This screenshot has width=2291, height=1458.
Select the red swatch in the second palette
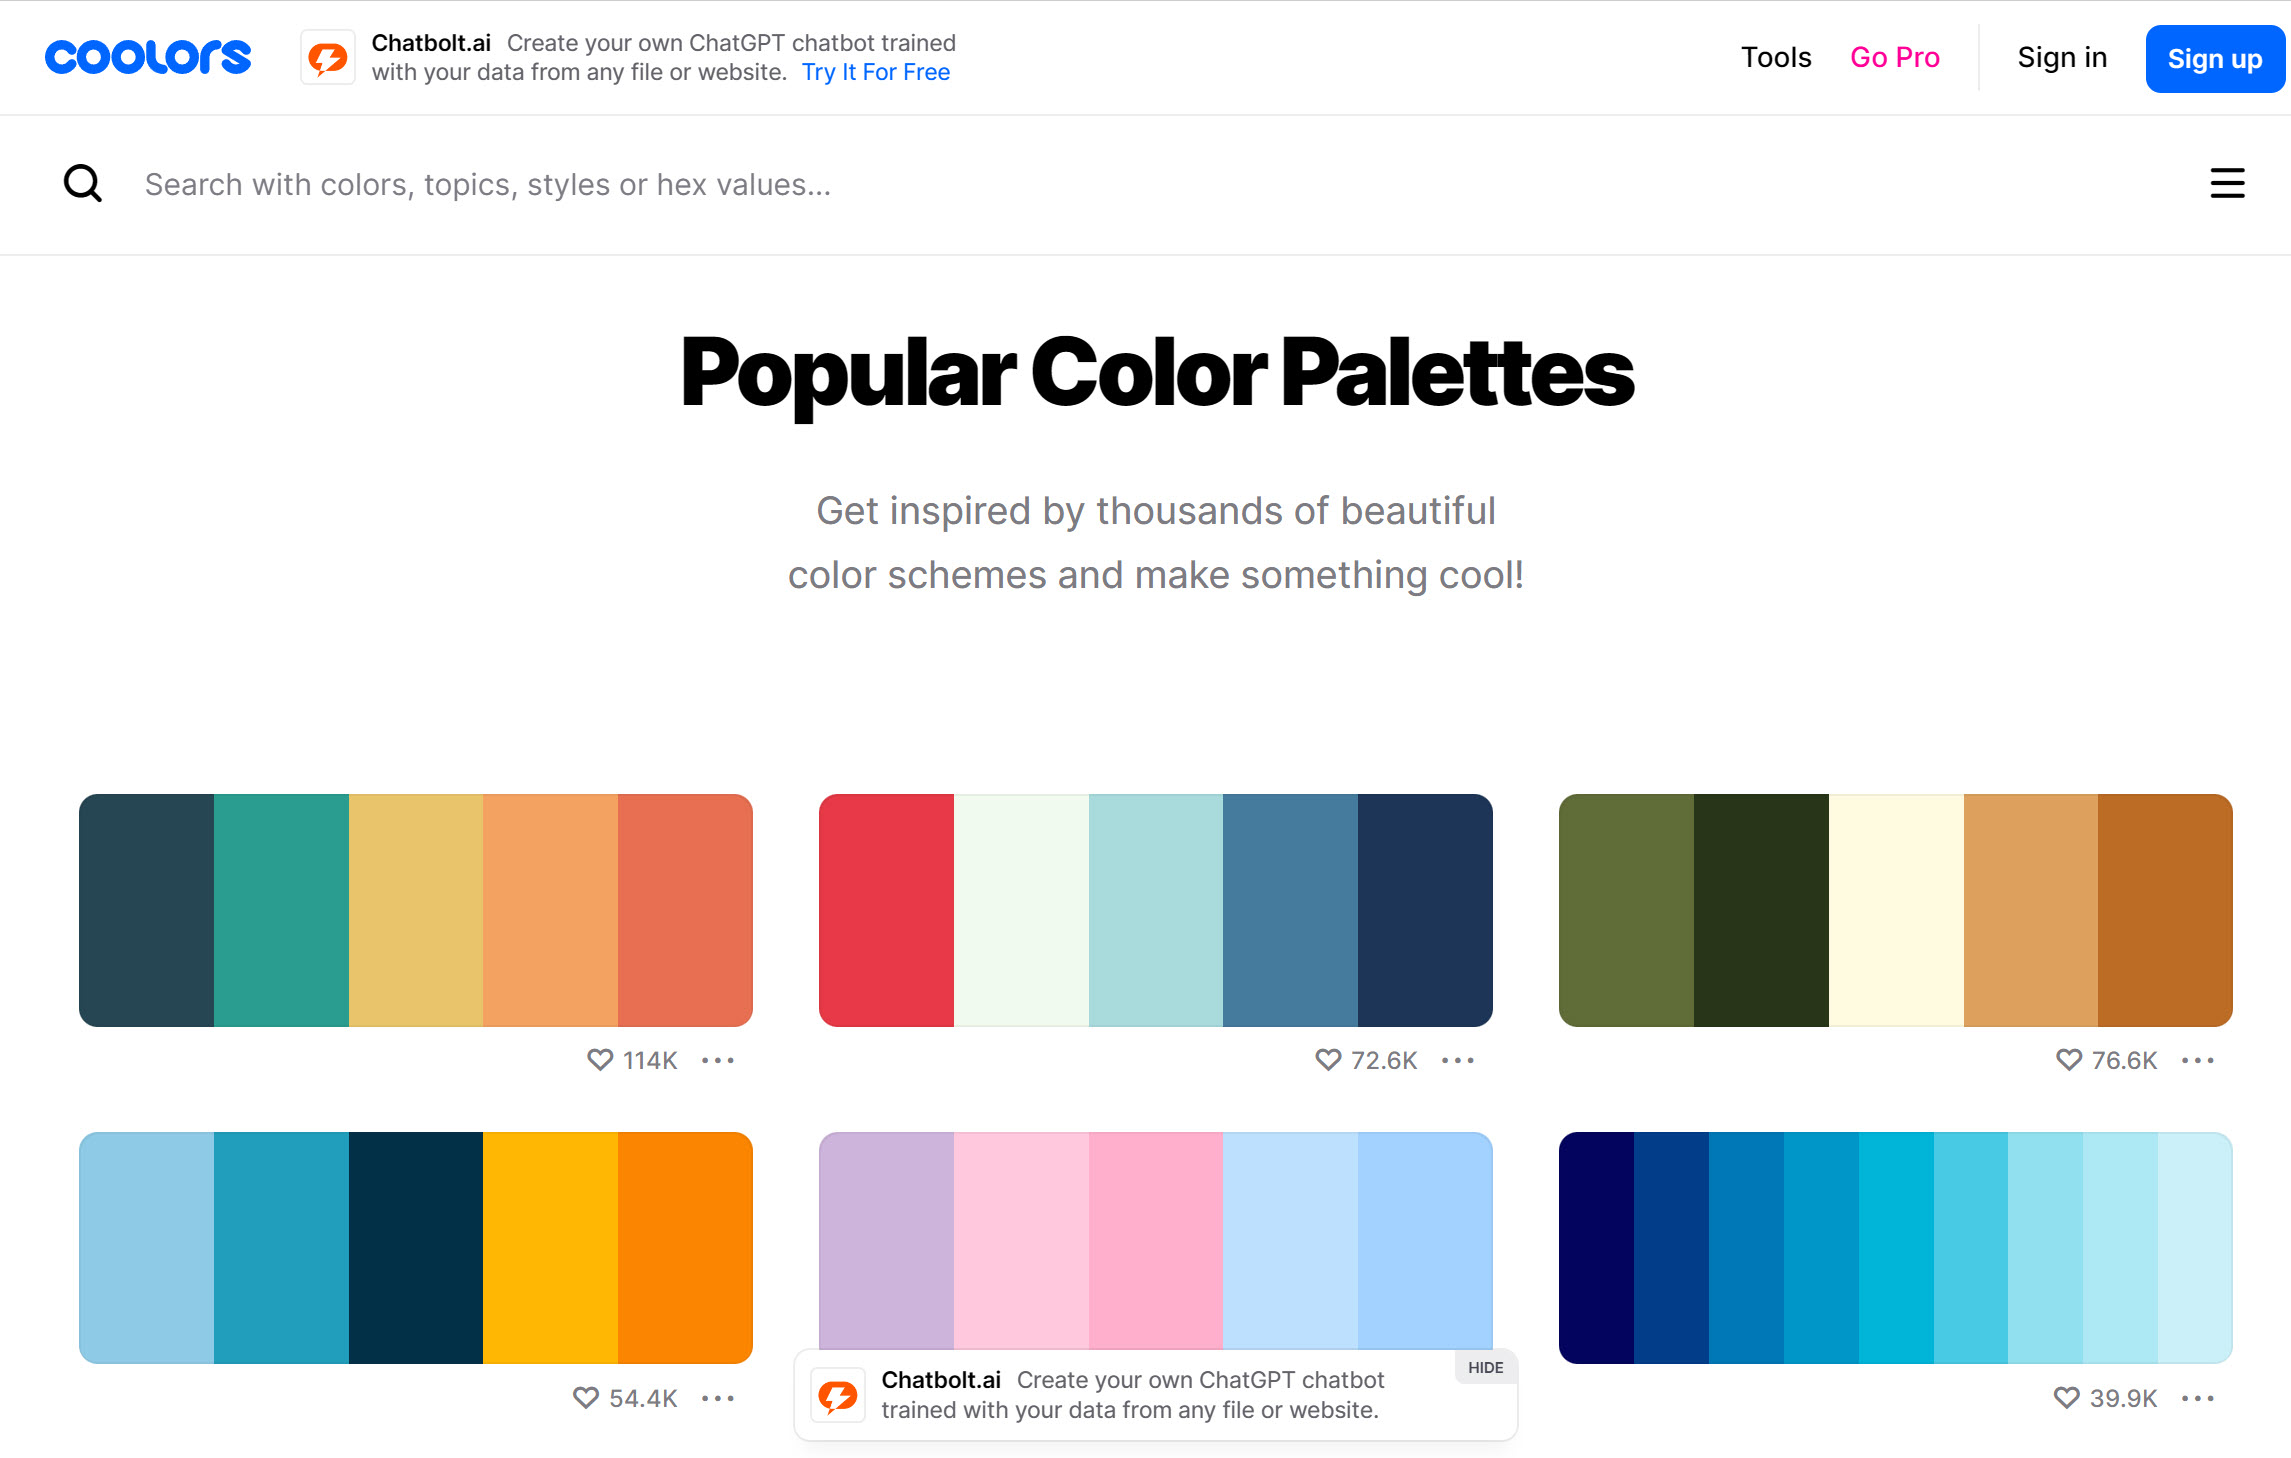tap(887, 910)
